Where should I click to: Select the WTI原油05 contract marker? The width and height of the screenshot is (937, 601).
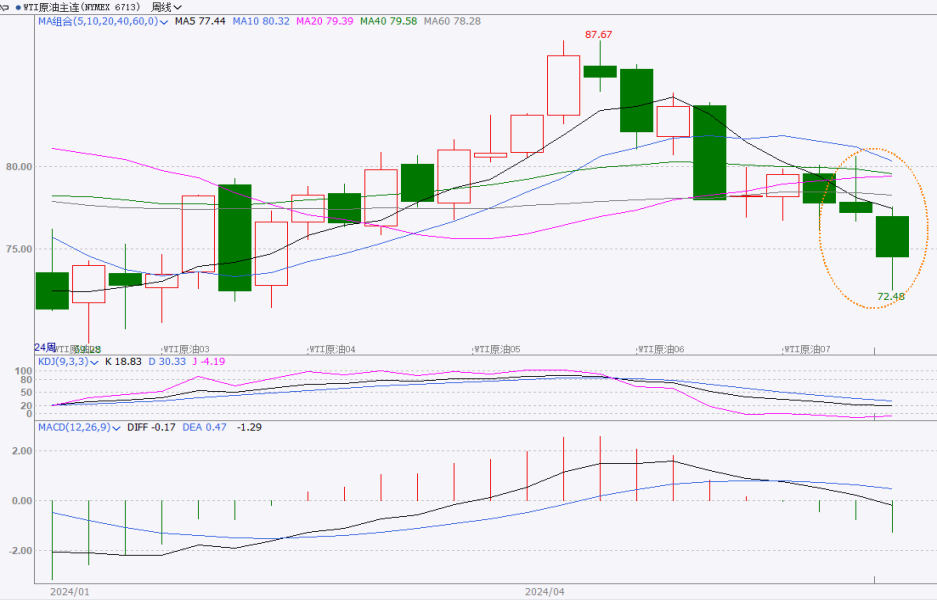tap(498, 349)
